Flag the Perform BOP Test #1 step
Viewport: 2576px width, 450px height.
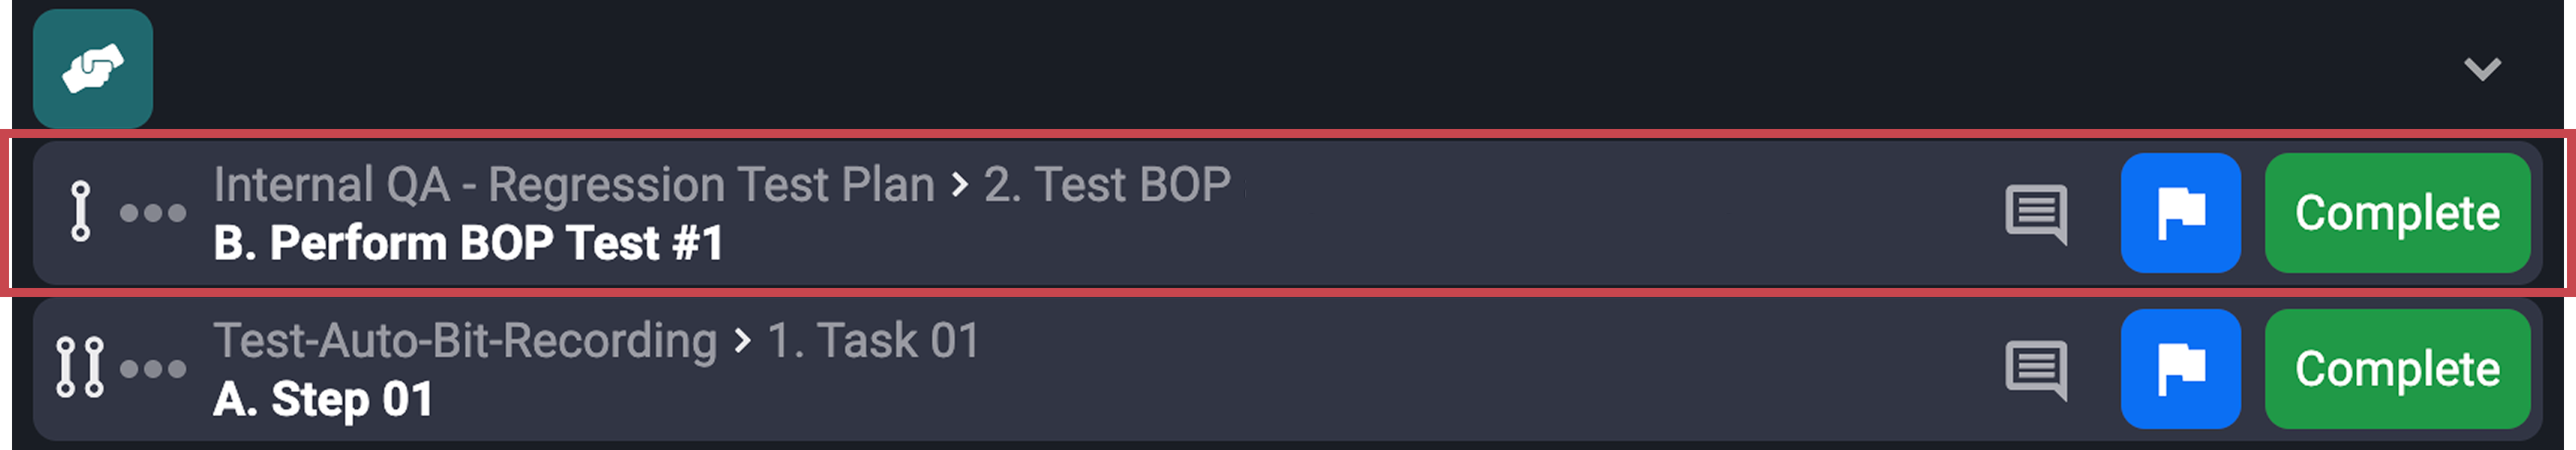click(2180, 213)
